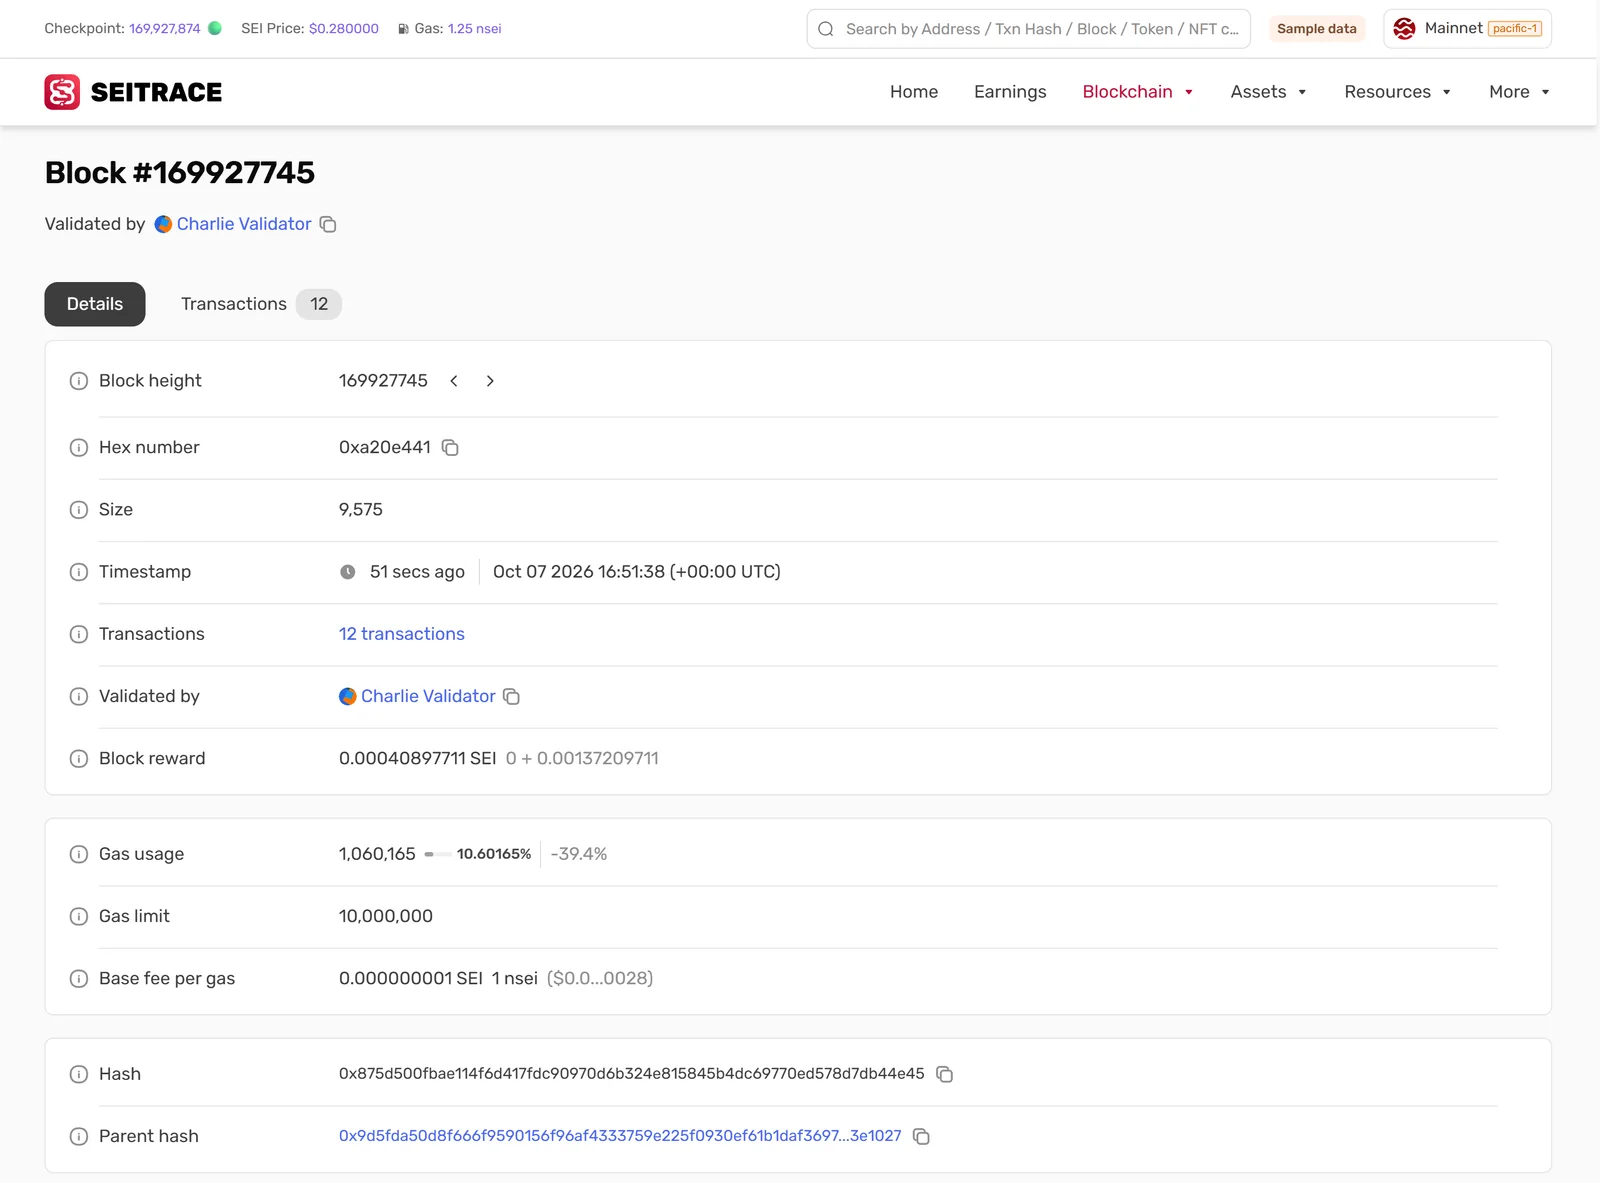Click checkpoint number 169,927,874
This screenshot has height=1183, width=1600.
click(x=165, y=29)
